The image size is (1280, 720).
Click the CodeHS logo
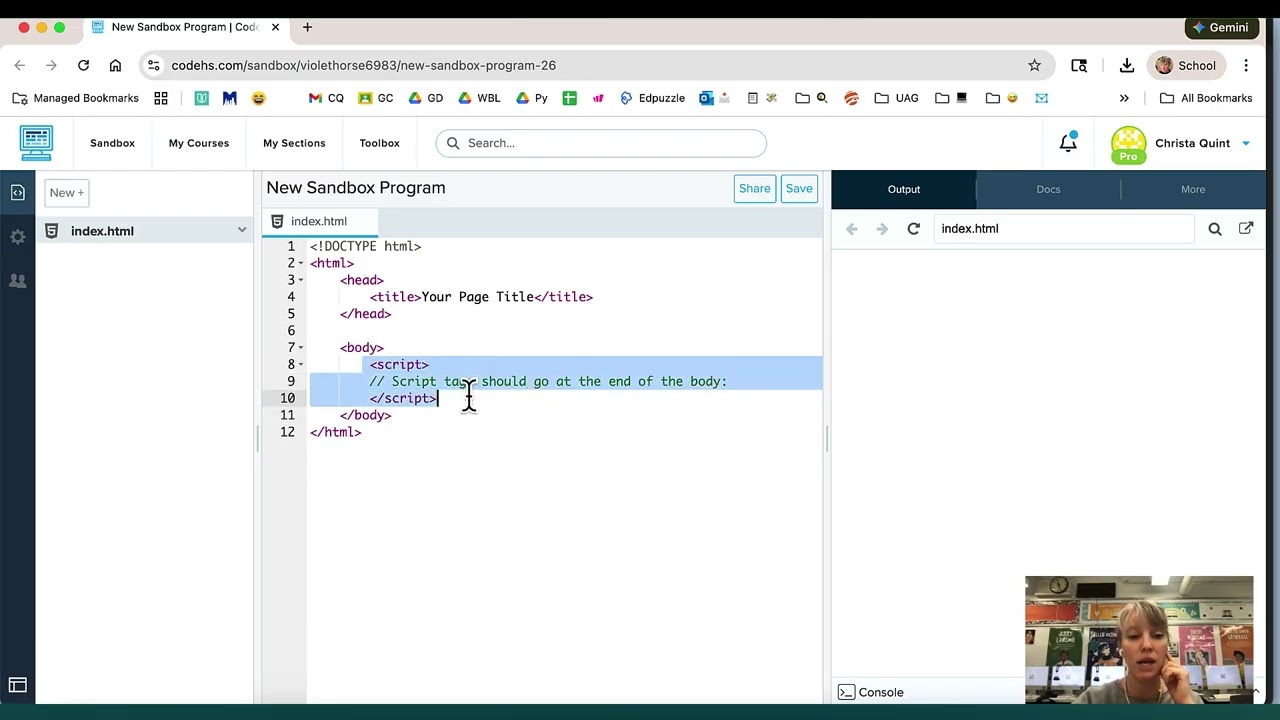(36, 143)
